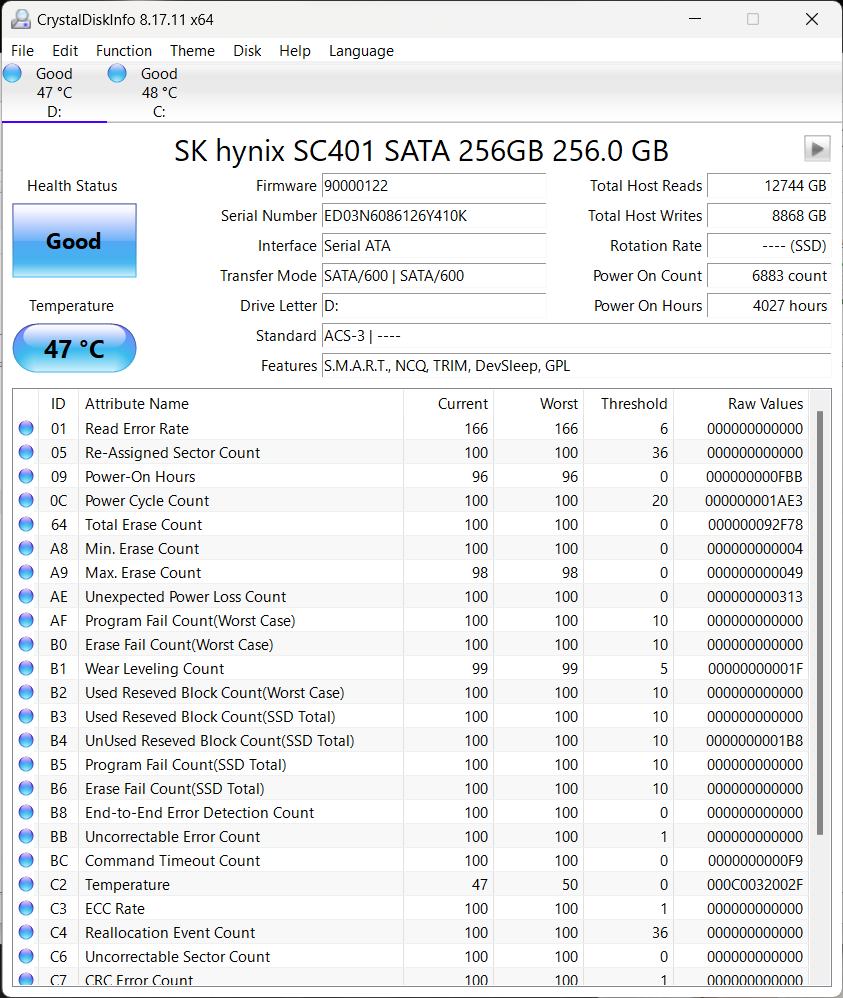Click the blue status orb above D: drive
Viewport: 843px width, 998px height.
(12, 74)
